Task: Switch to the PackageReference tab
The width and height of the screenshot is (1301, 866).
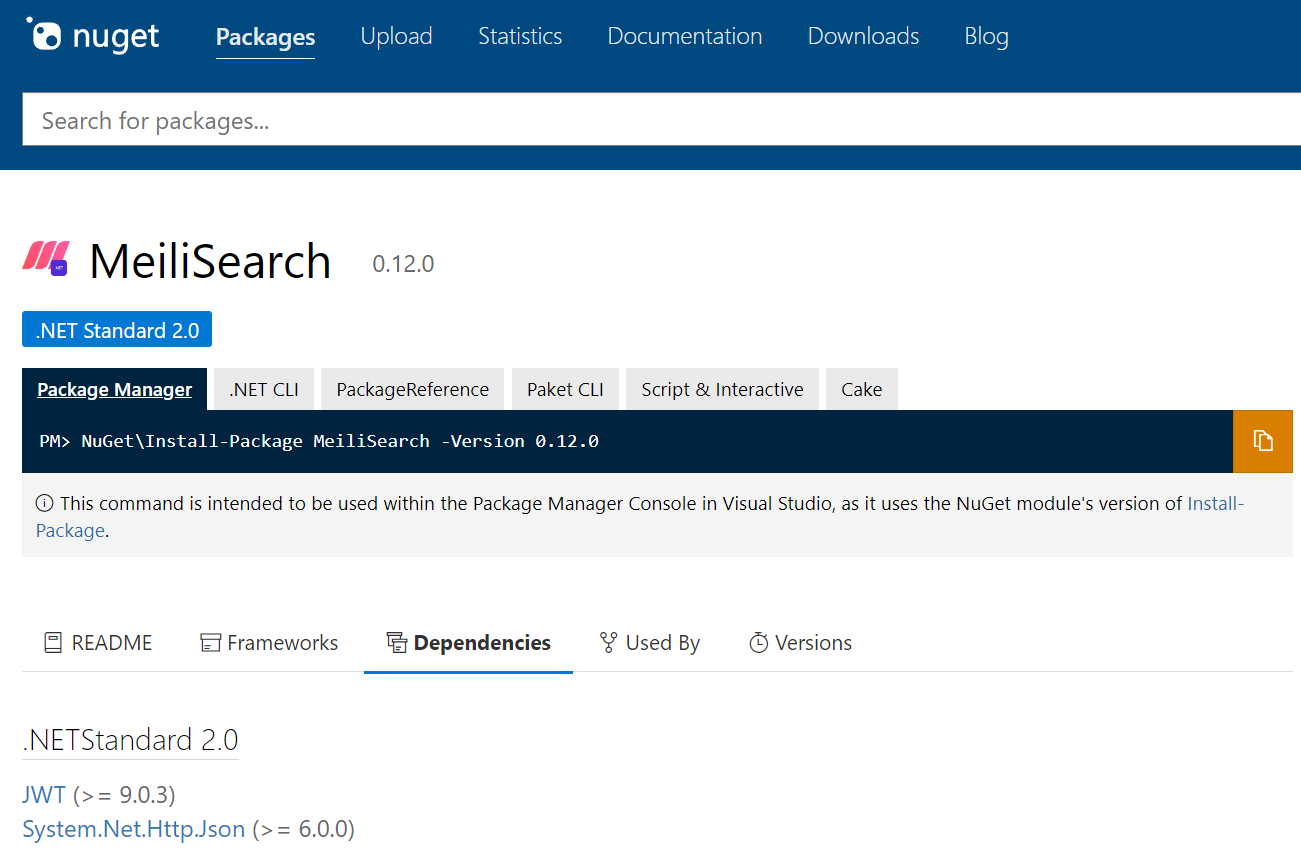Action: (413, 389)
